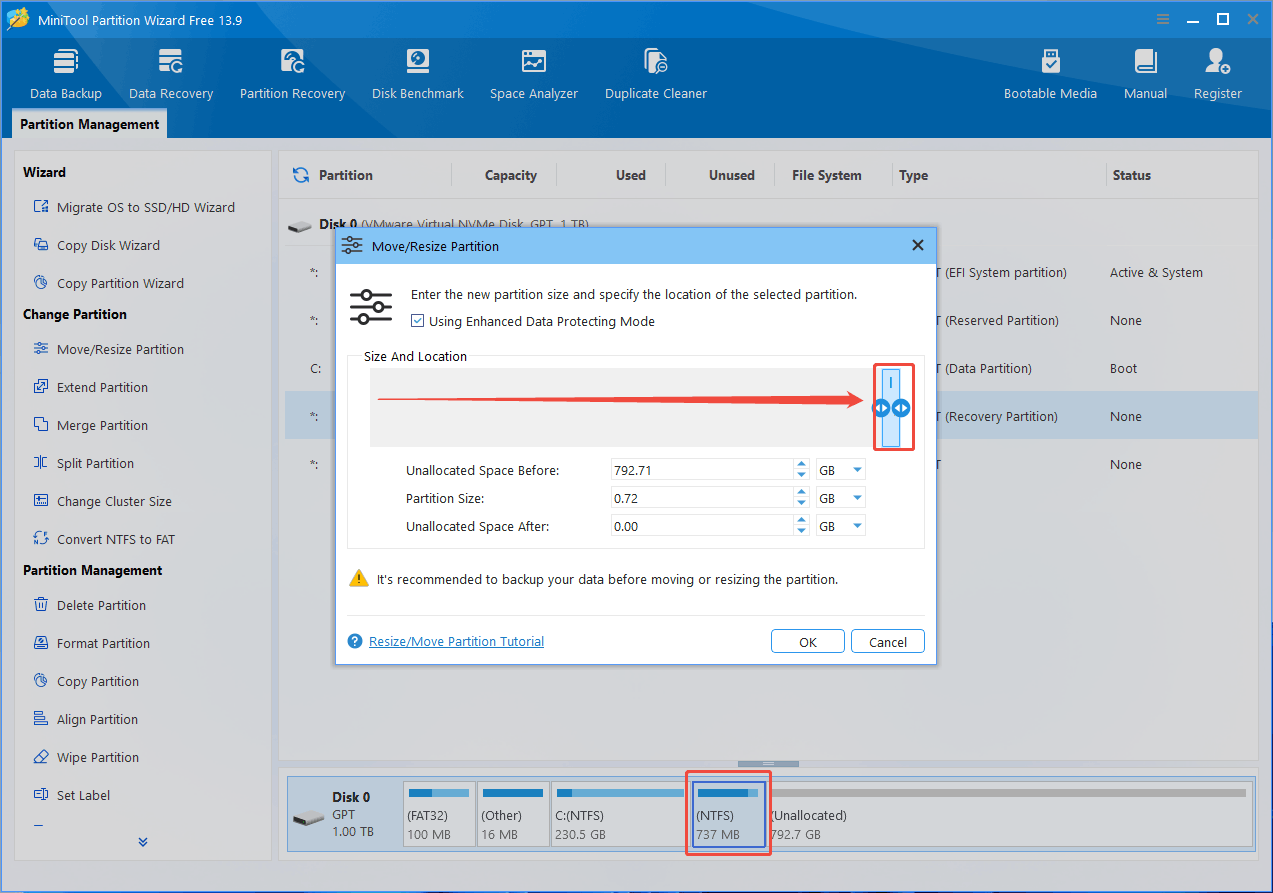Click the refresh icon beside Partition header
Screen dimensions: 1273x893
click(300, 175)
